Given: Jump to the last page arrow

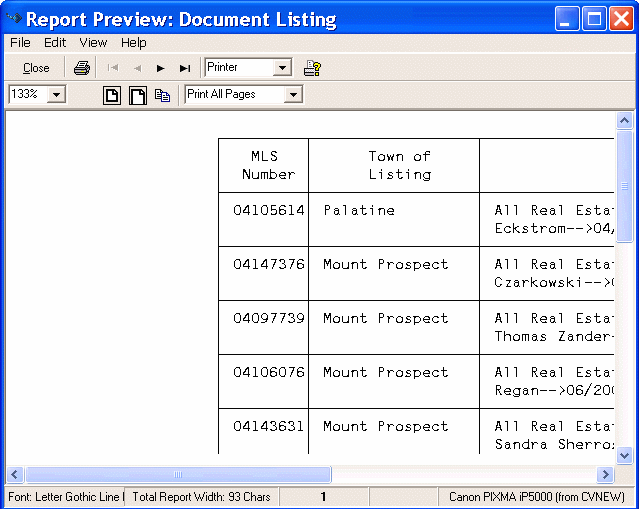Looking at the screenshot, I should [x=184, y=68].
